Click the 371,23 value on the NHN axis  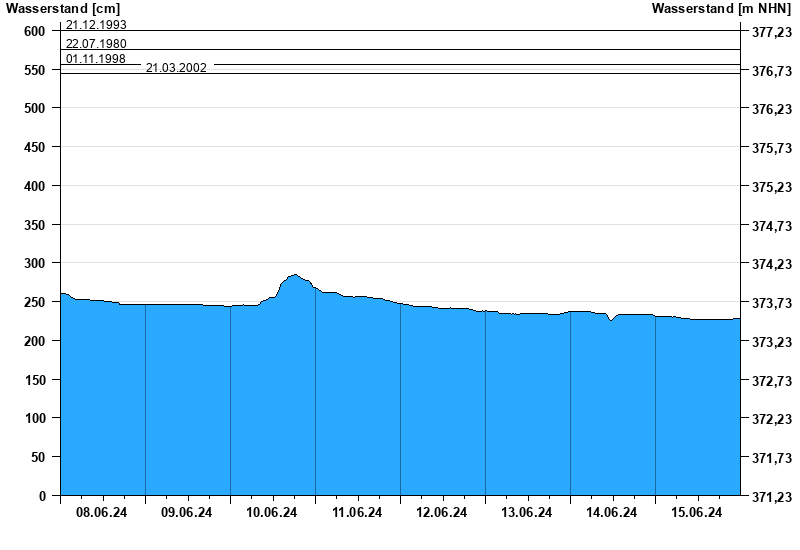769,497
